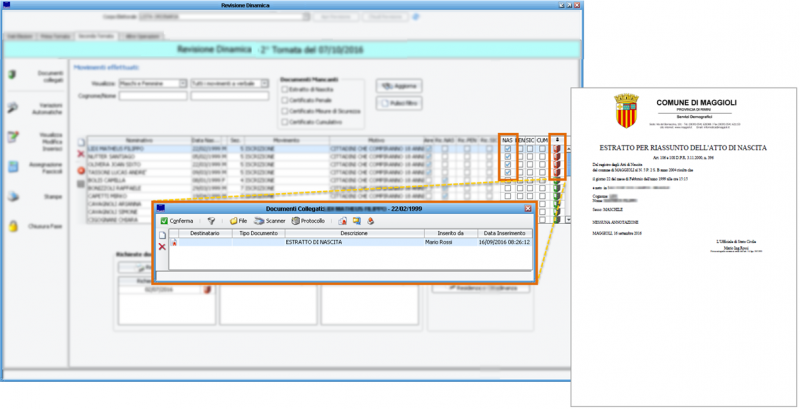The image size is (800, 409).
Task: Click the new document icon in dialog sidebar
Action: click(162, 235)
